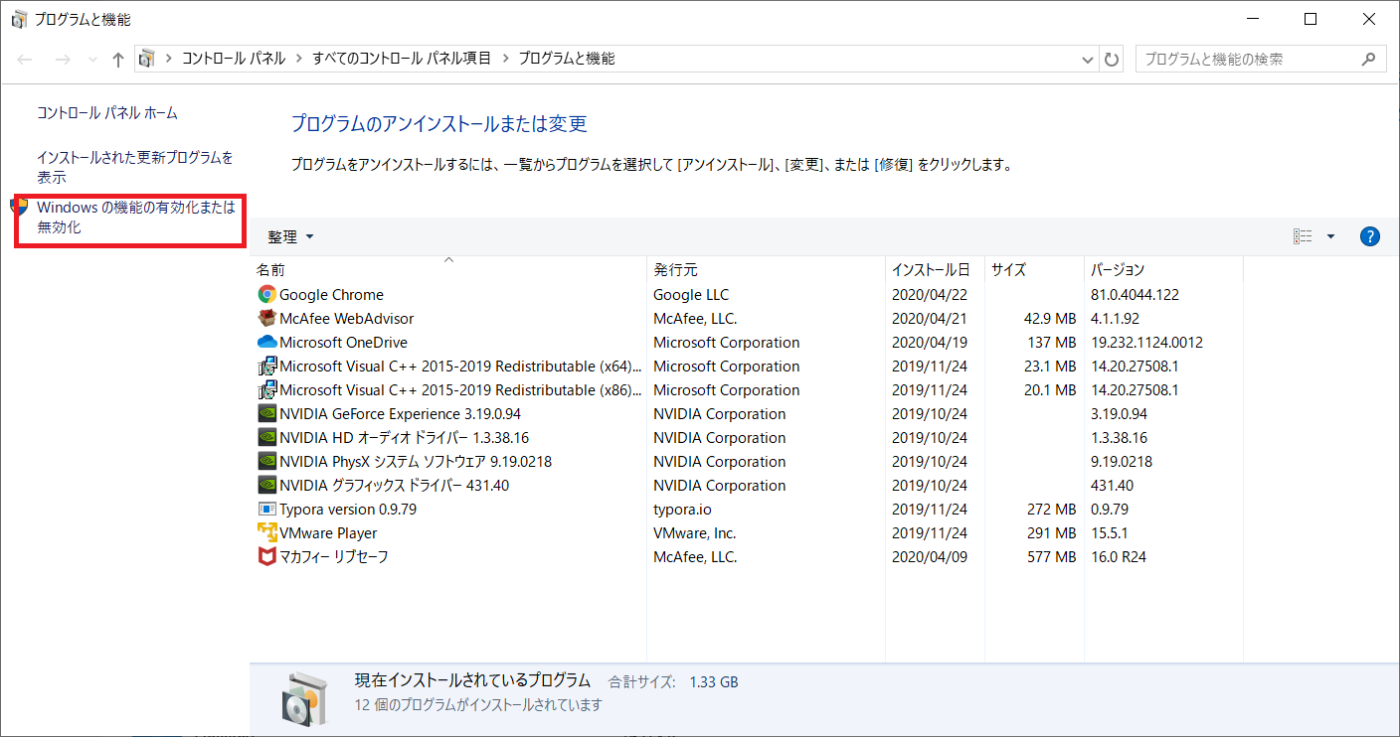Select the 577 MB size cell

tap(1052, 557)
